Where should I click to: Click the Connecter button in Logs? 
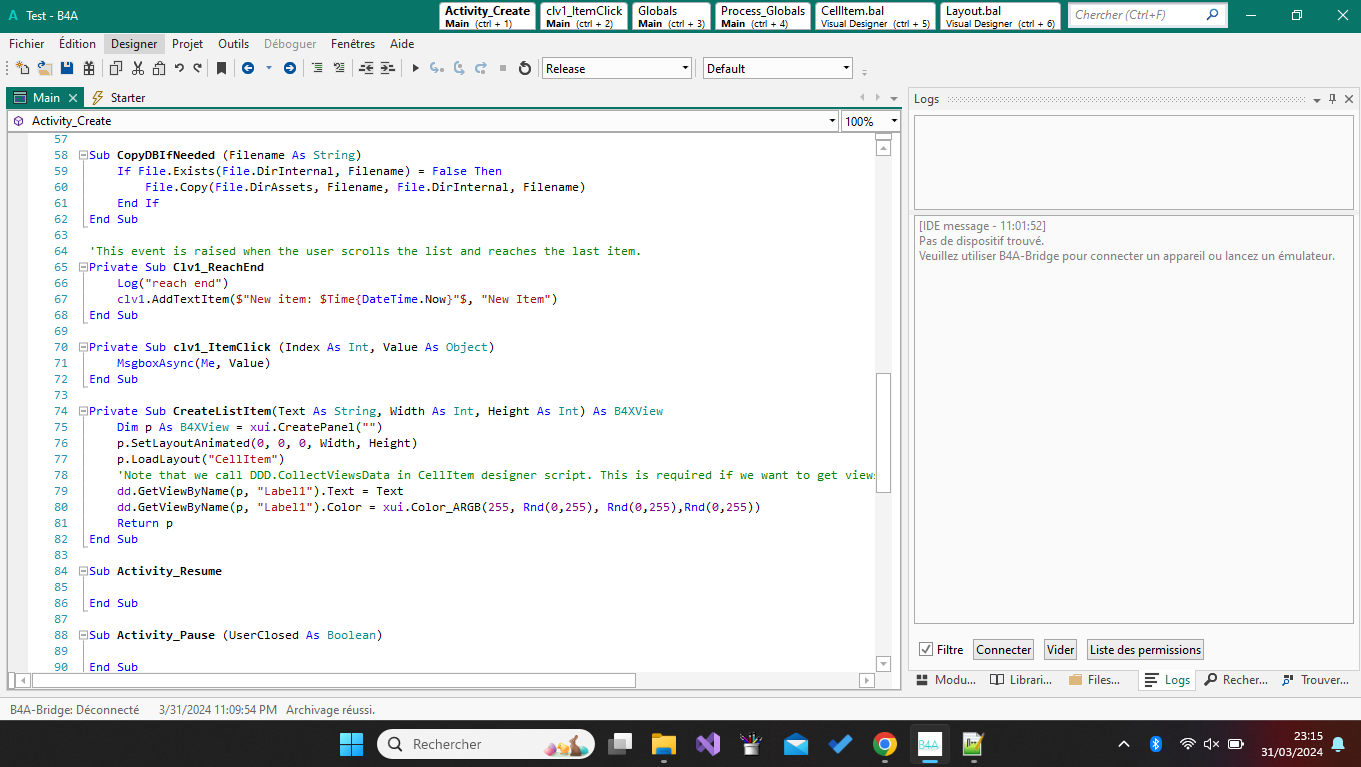click(x=1004, y=650)
